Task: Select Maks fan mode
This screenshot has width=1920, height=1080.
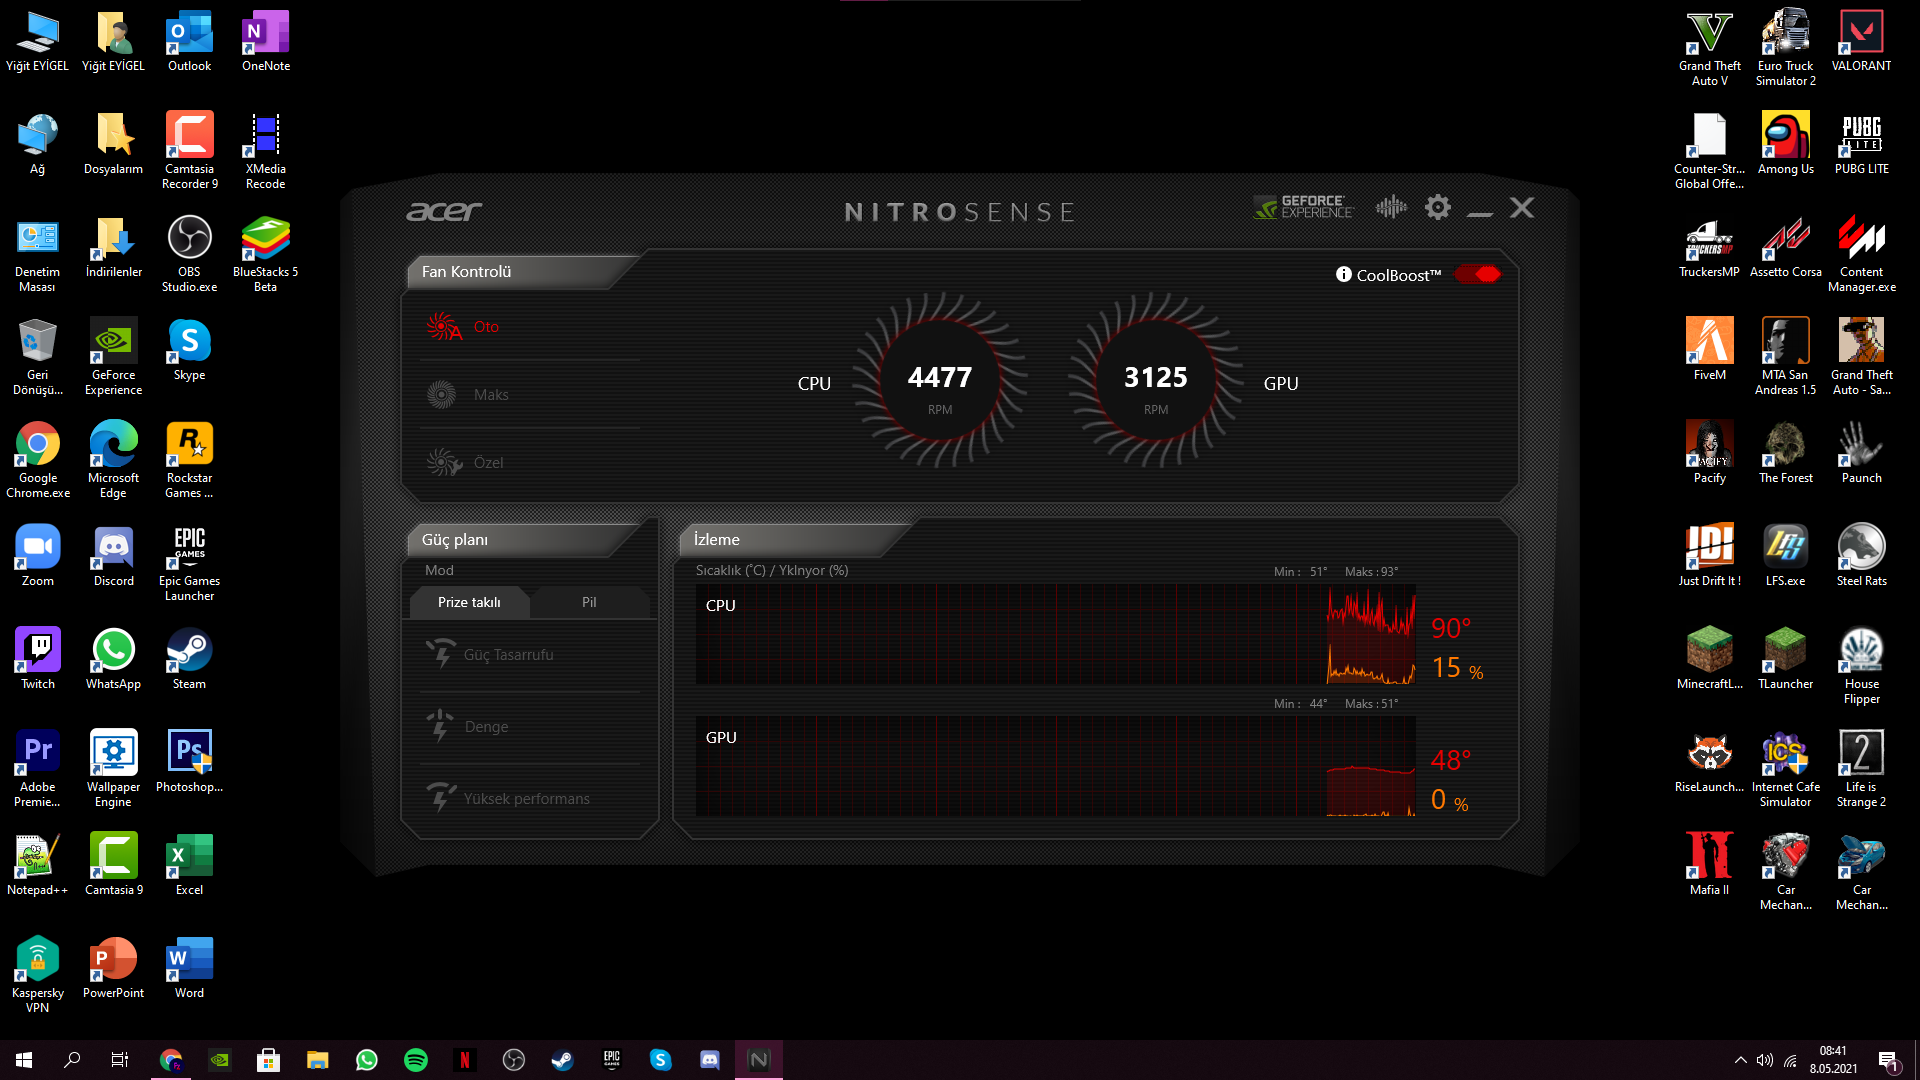Action: coord(490,395)
